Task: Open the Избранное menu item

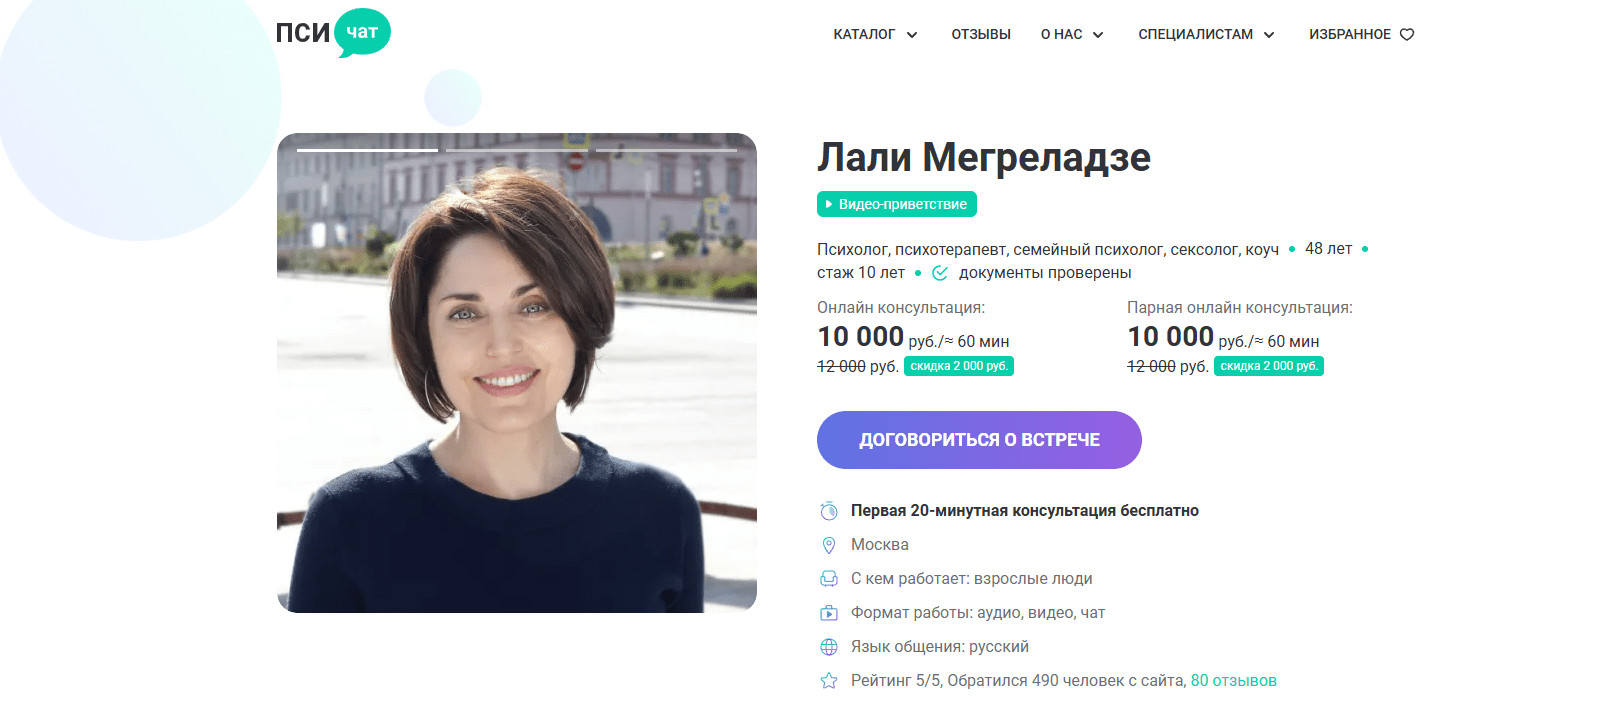Action: 1350,34
